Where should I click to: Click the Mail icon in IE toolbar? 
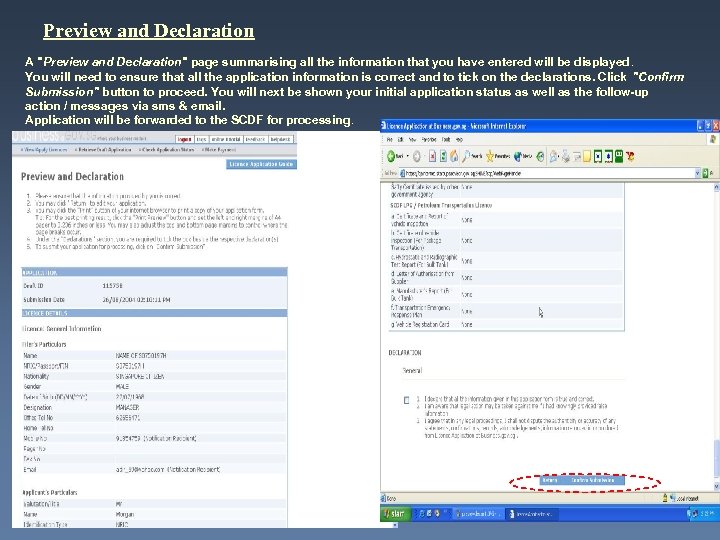553,157
